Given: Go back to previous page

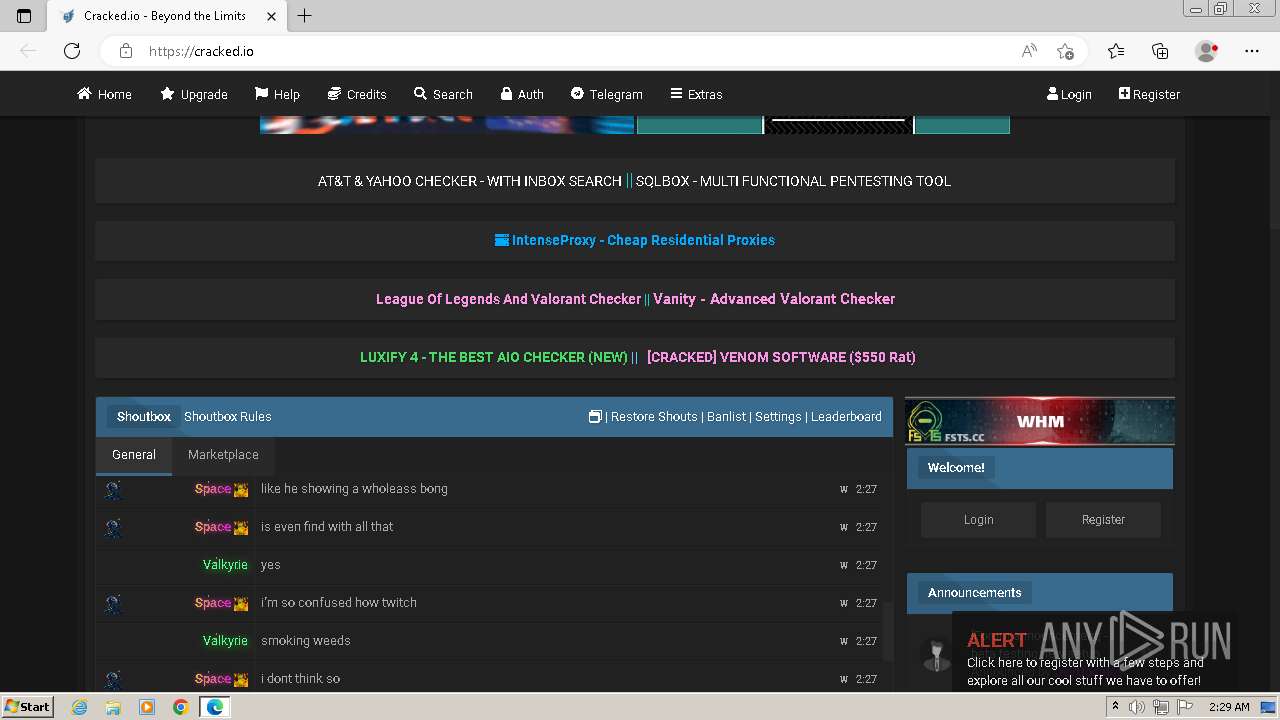Looking at the screenshot, I should 28,51.
